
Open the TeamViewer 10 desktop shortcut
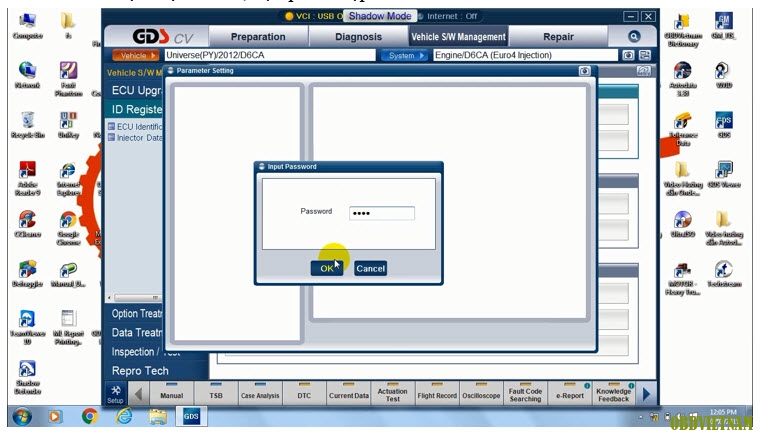point(28,327)
